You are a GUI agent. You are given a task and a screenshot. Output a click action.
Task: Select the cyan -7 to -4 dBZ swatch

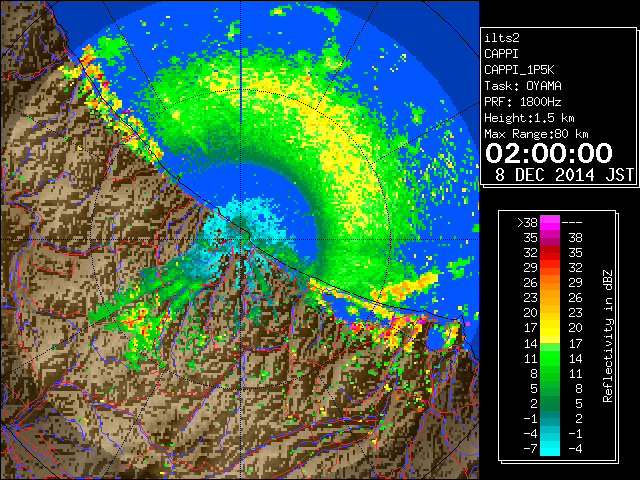pyautogui.click(x=550, y=448)
